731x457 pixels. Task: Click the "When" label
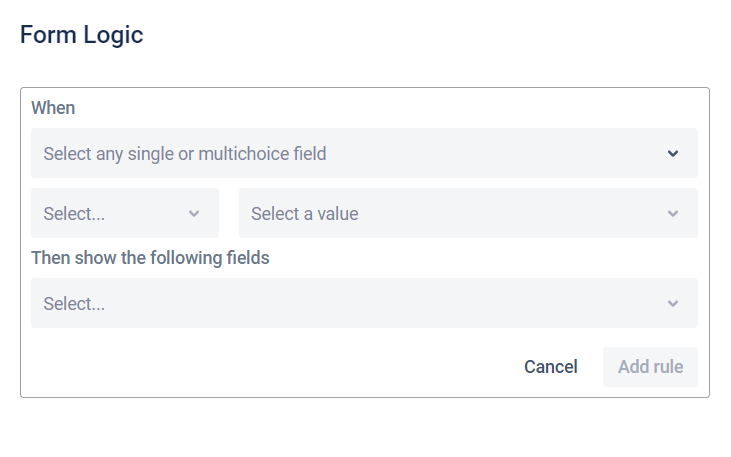pos(53,108)
